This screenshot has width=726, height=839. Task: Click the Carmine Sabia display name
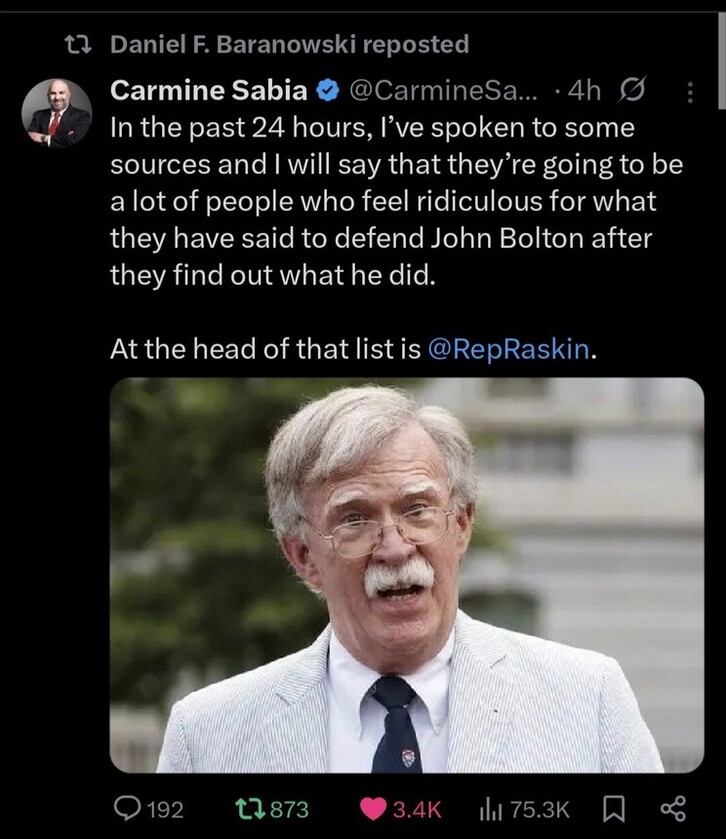pyautogui.click(x=208, y=91)
